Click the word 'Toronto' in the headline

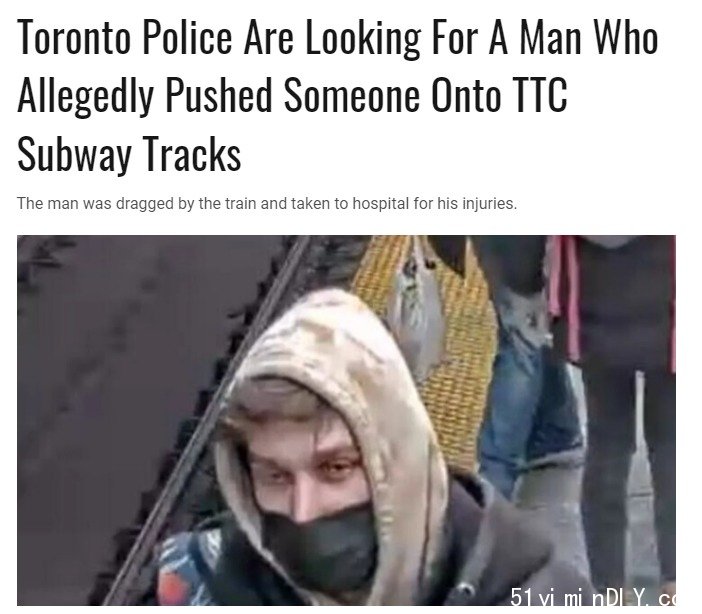(74, 38)
